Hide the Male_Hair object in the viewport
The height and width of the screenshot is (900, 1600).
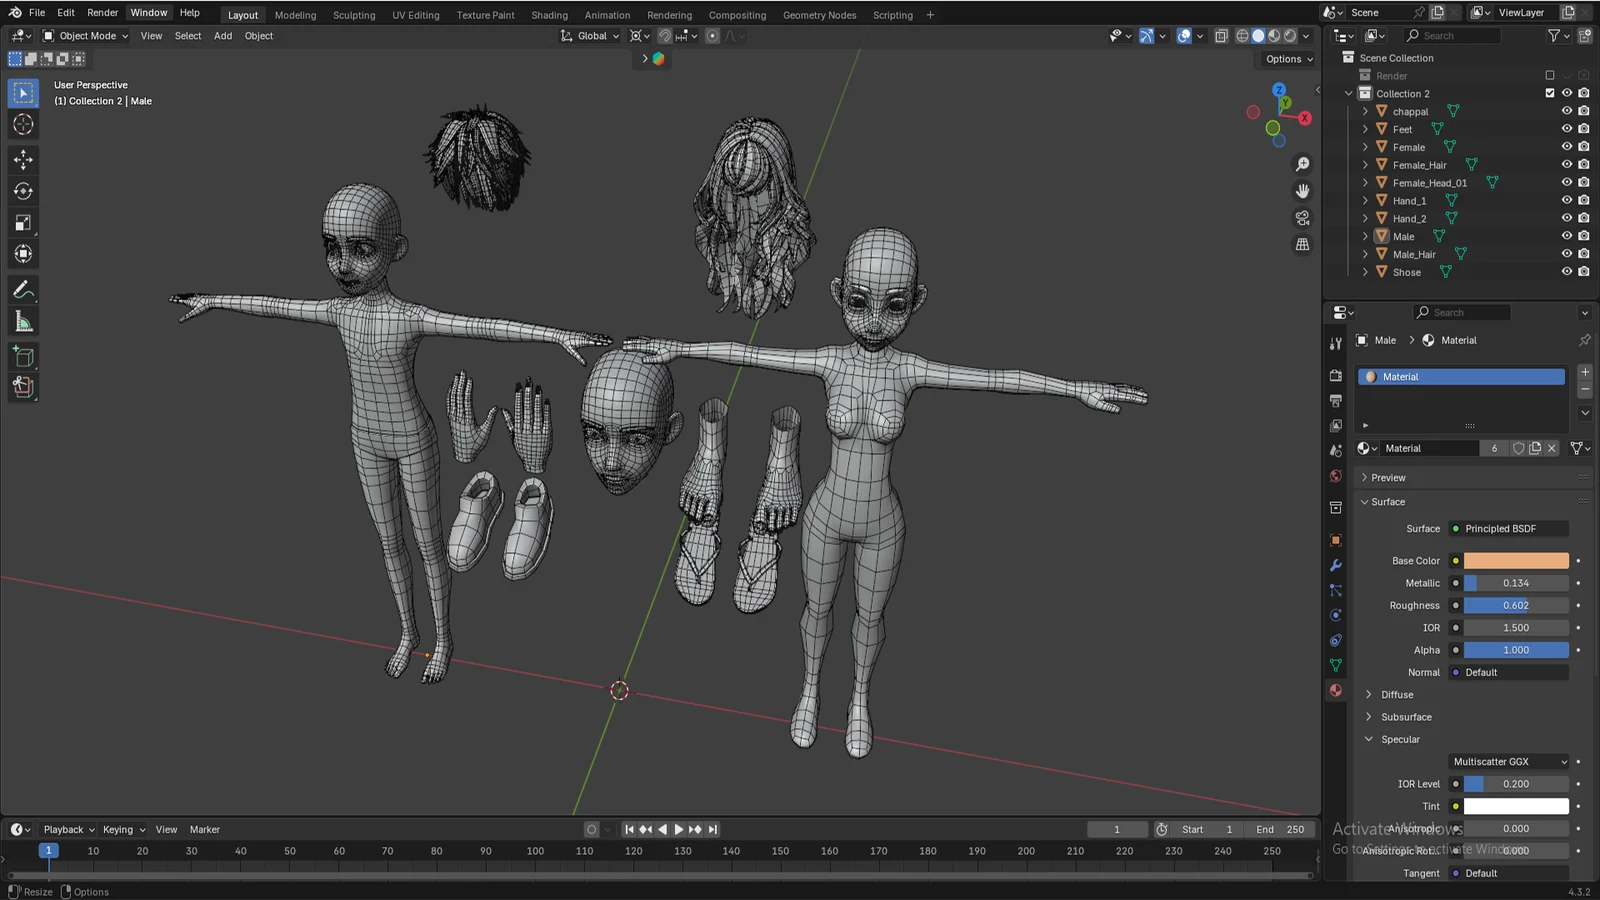(1567, 253)
